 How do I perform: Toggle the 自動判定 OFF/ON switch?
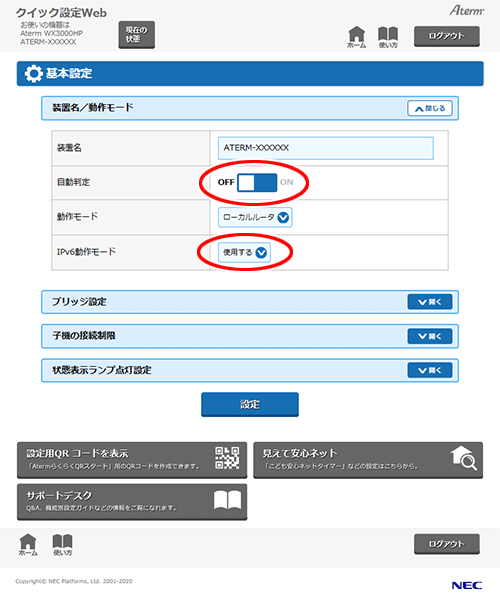257,183
